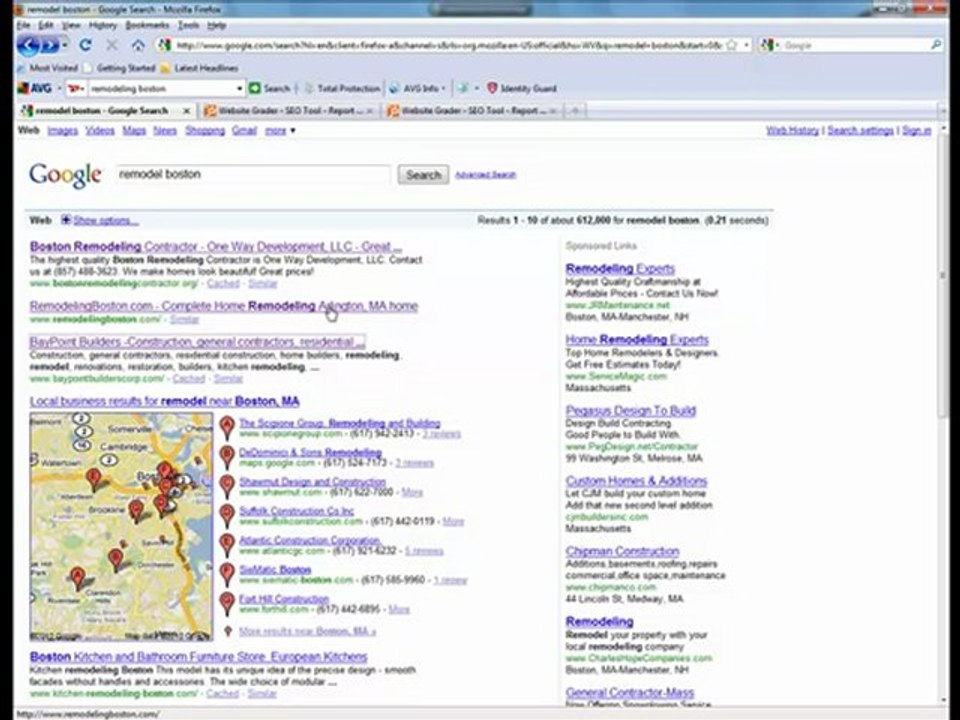Open the Most Visited bookmark folder

coord(48,68)
